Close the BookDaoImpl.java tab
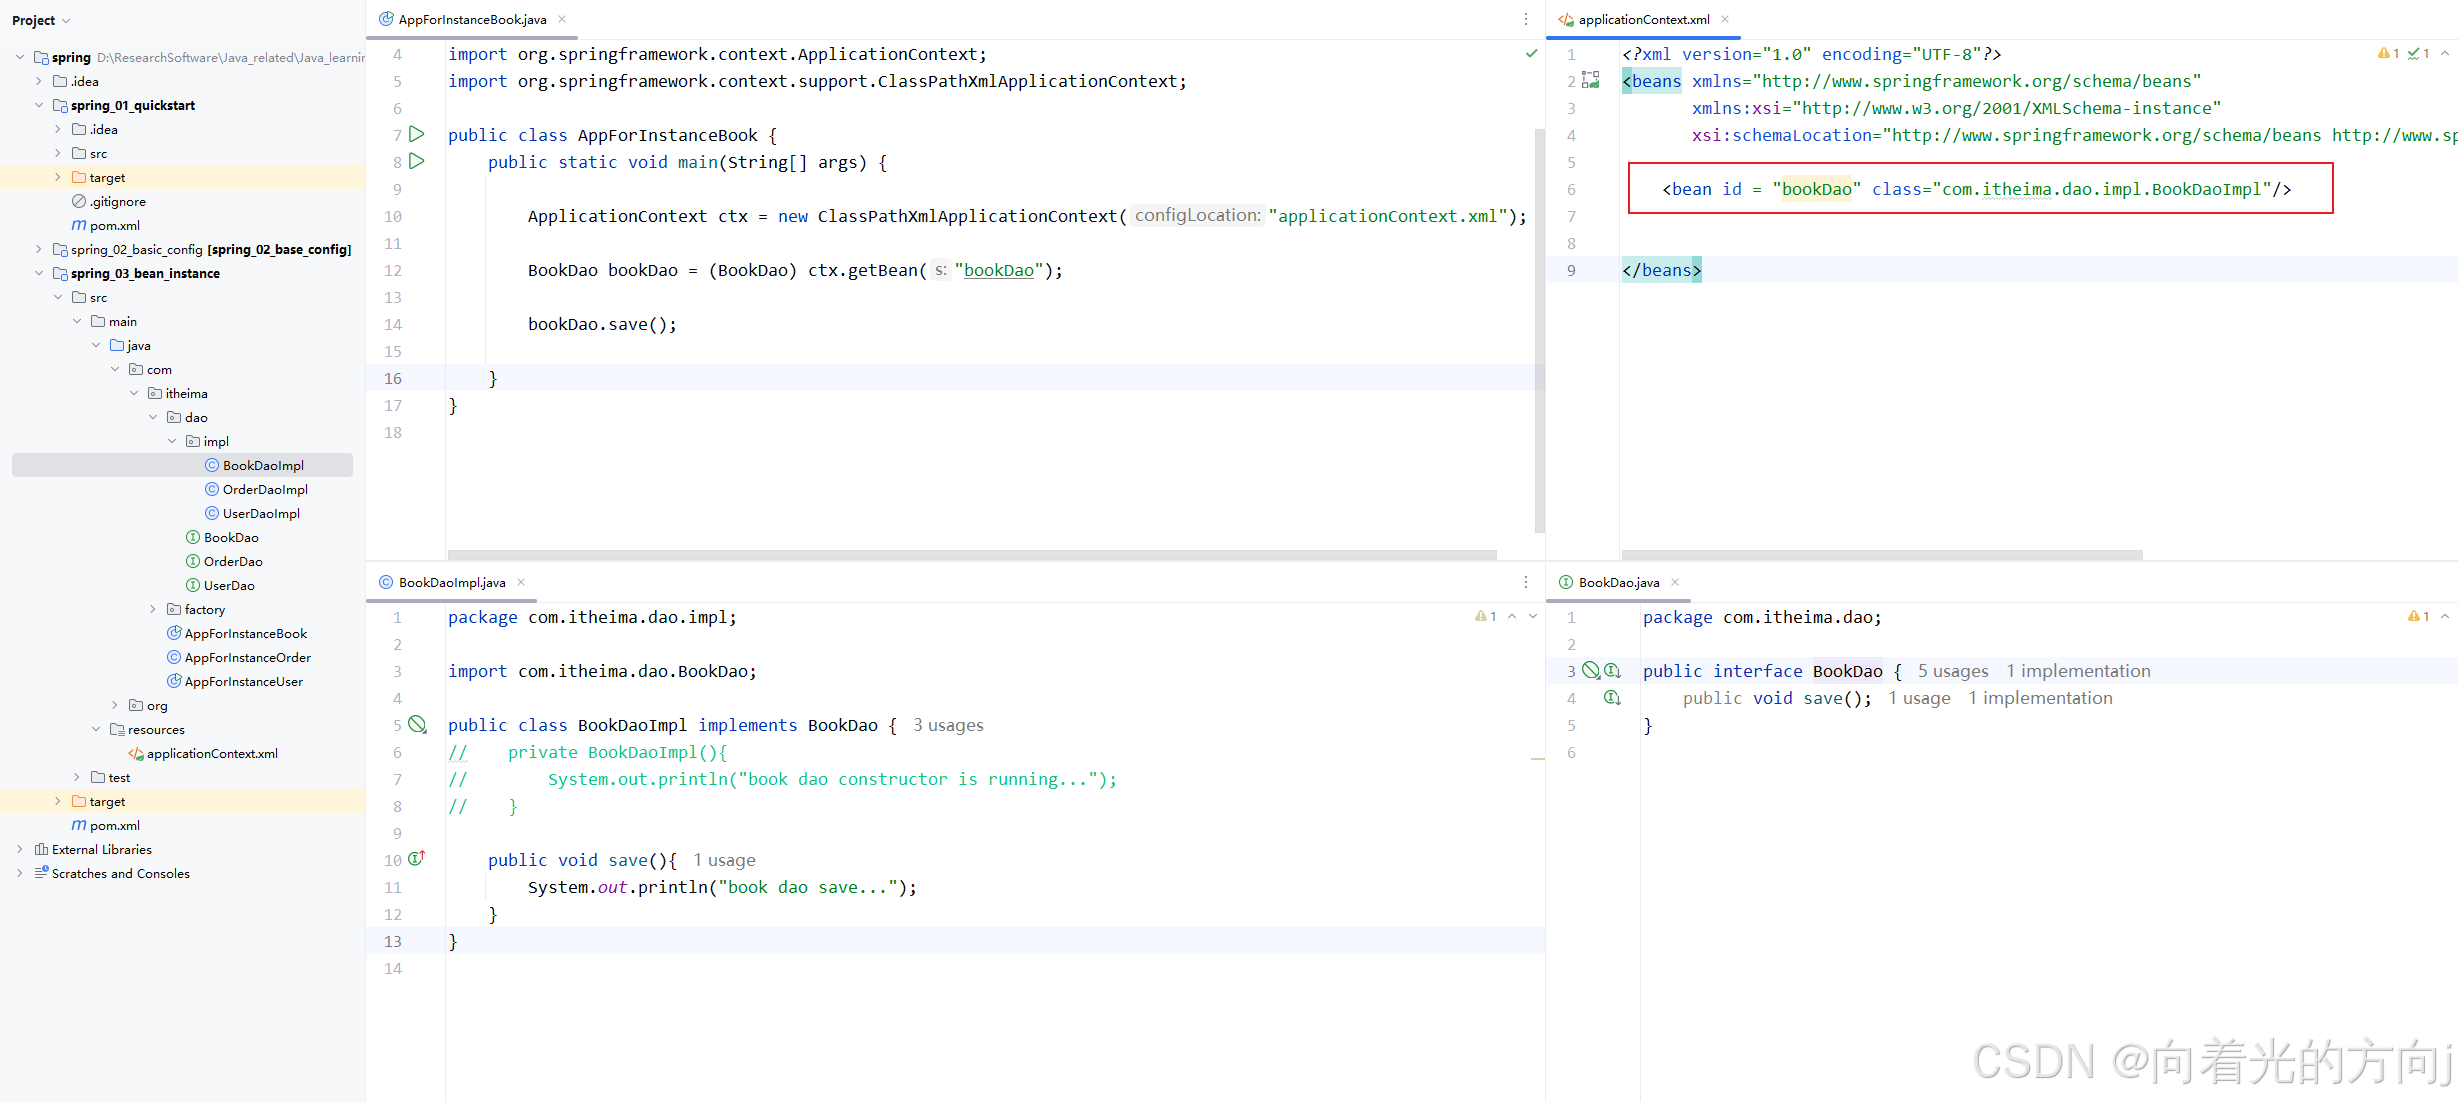Viewport: 2458px width, 1102px height. tap(521, 582)
